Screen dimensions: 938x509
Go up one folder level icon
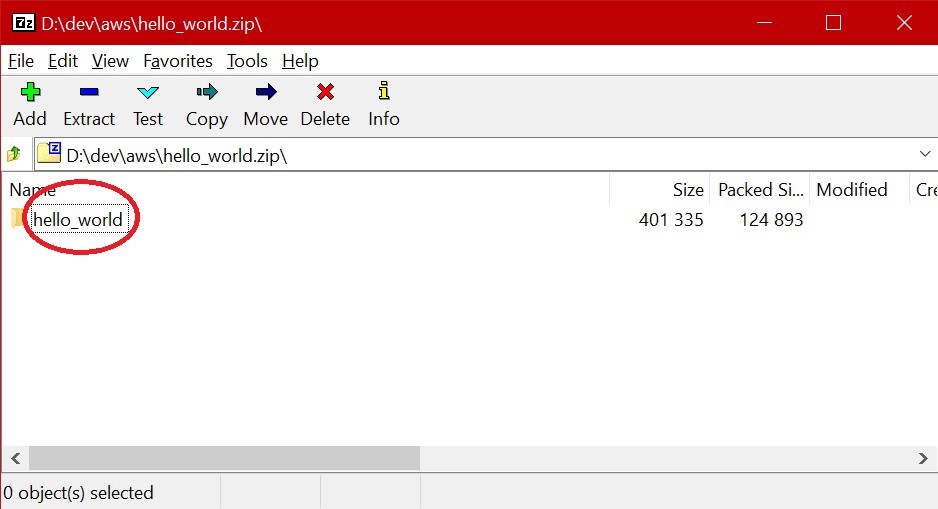[x=14, y=154]
